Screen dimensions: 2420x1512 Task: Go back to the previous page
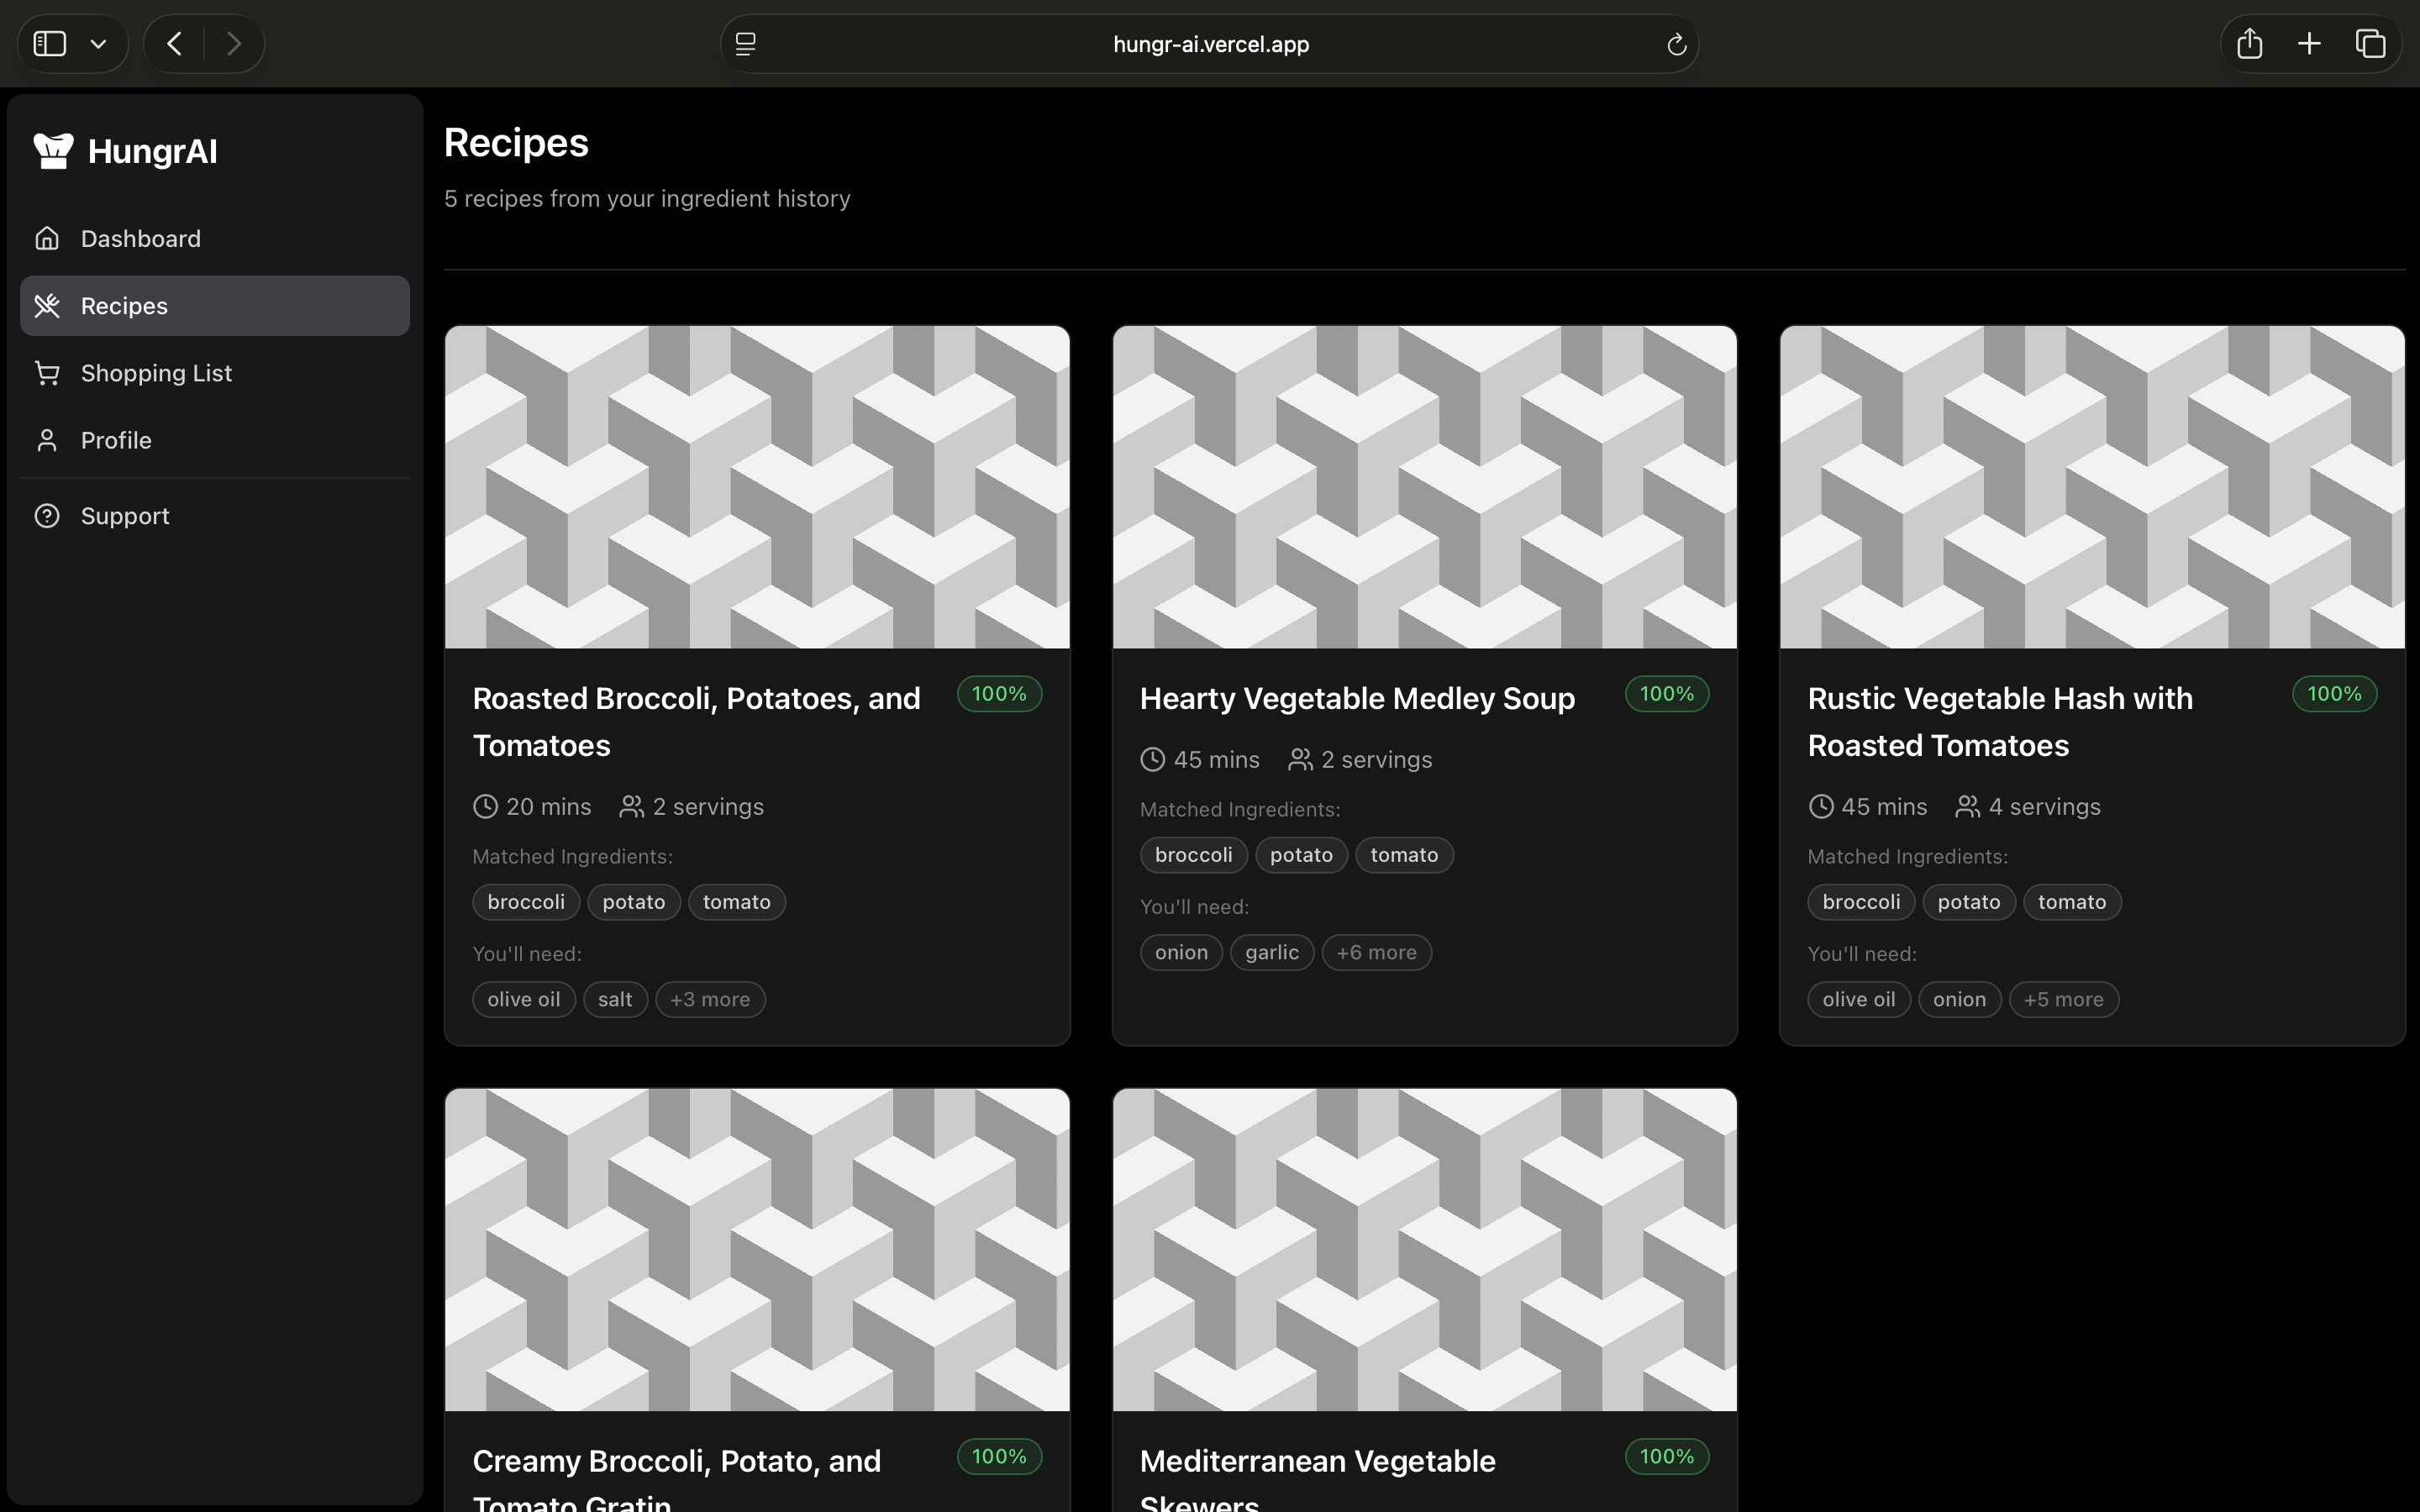174,44
